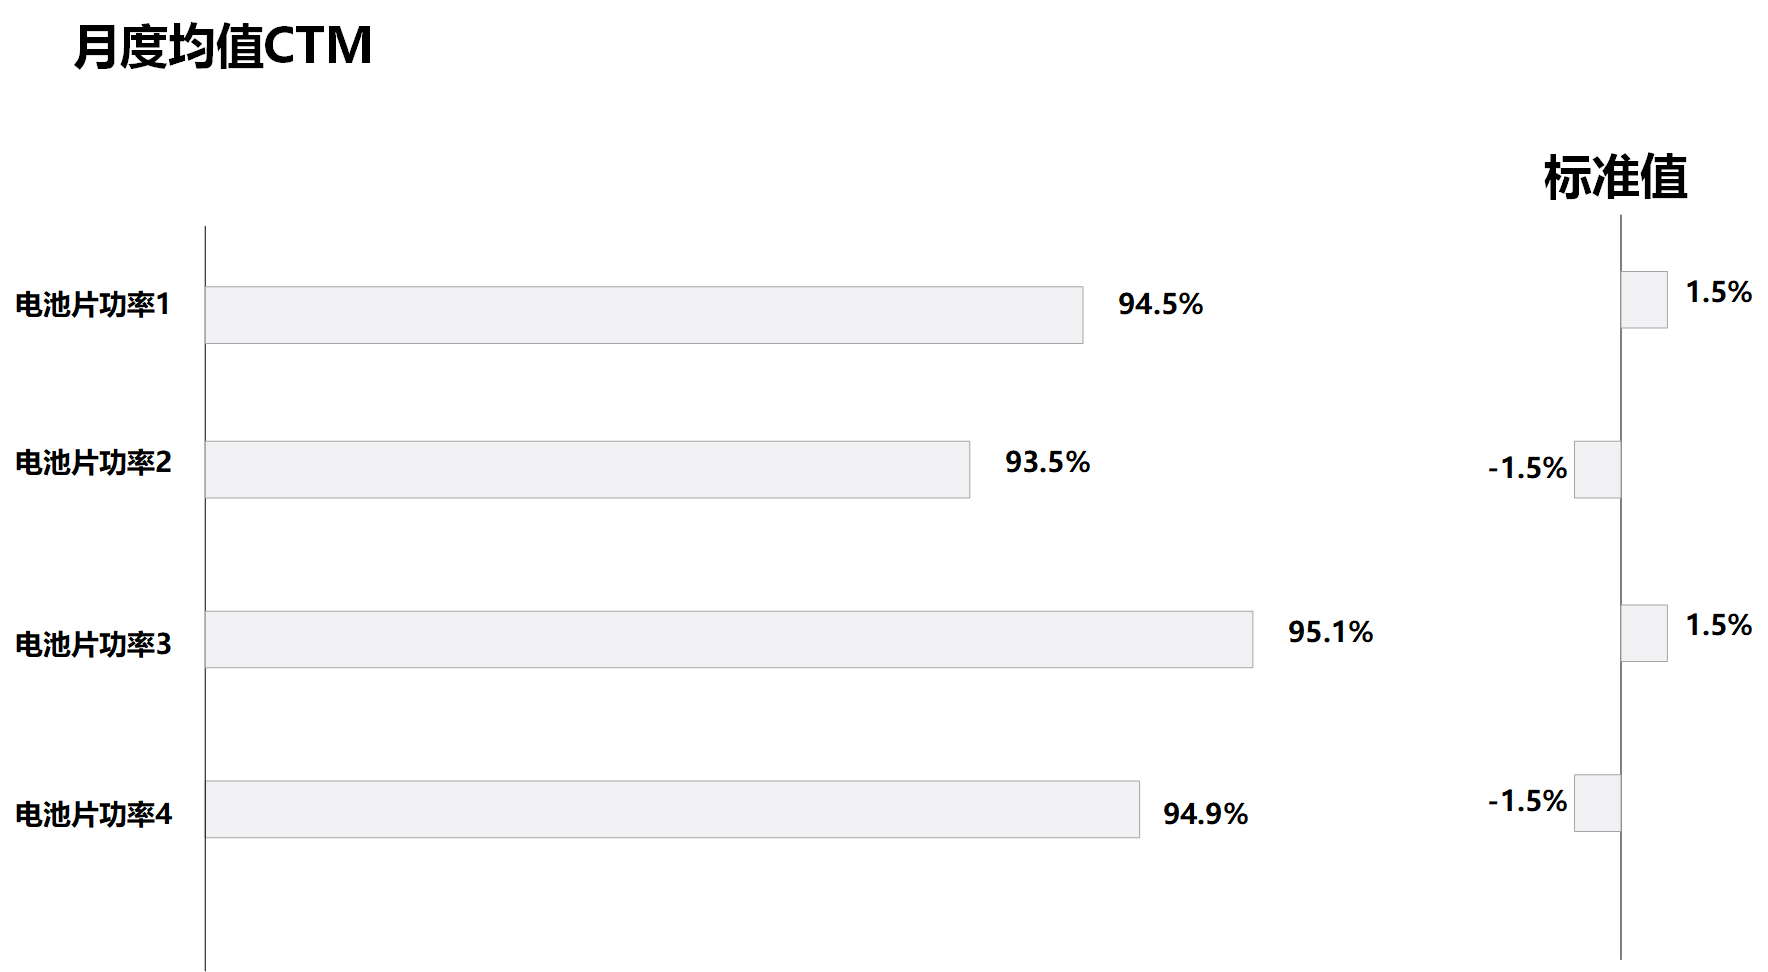Select the 电池片功率2 bar

pos(587,469)
